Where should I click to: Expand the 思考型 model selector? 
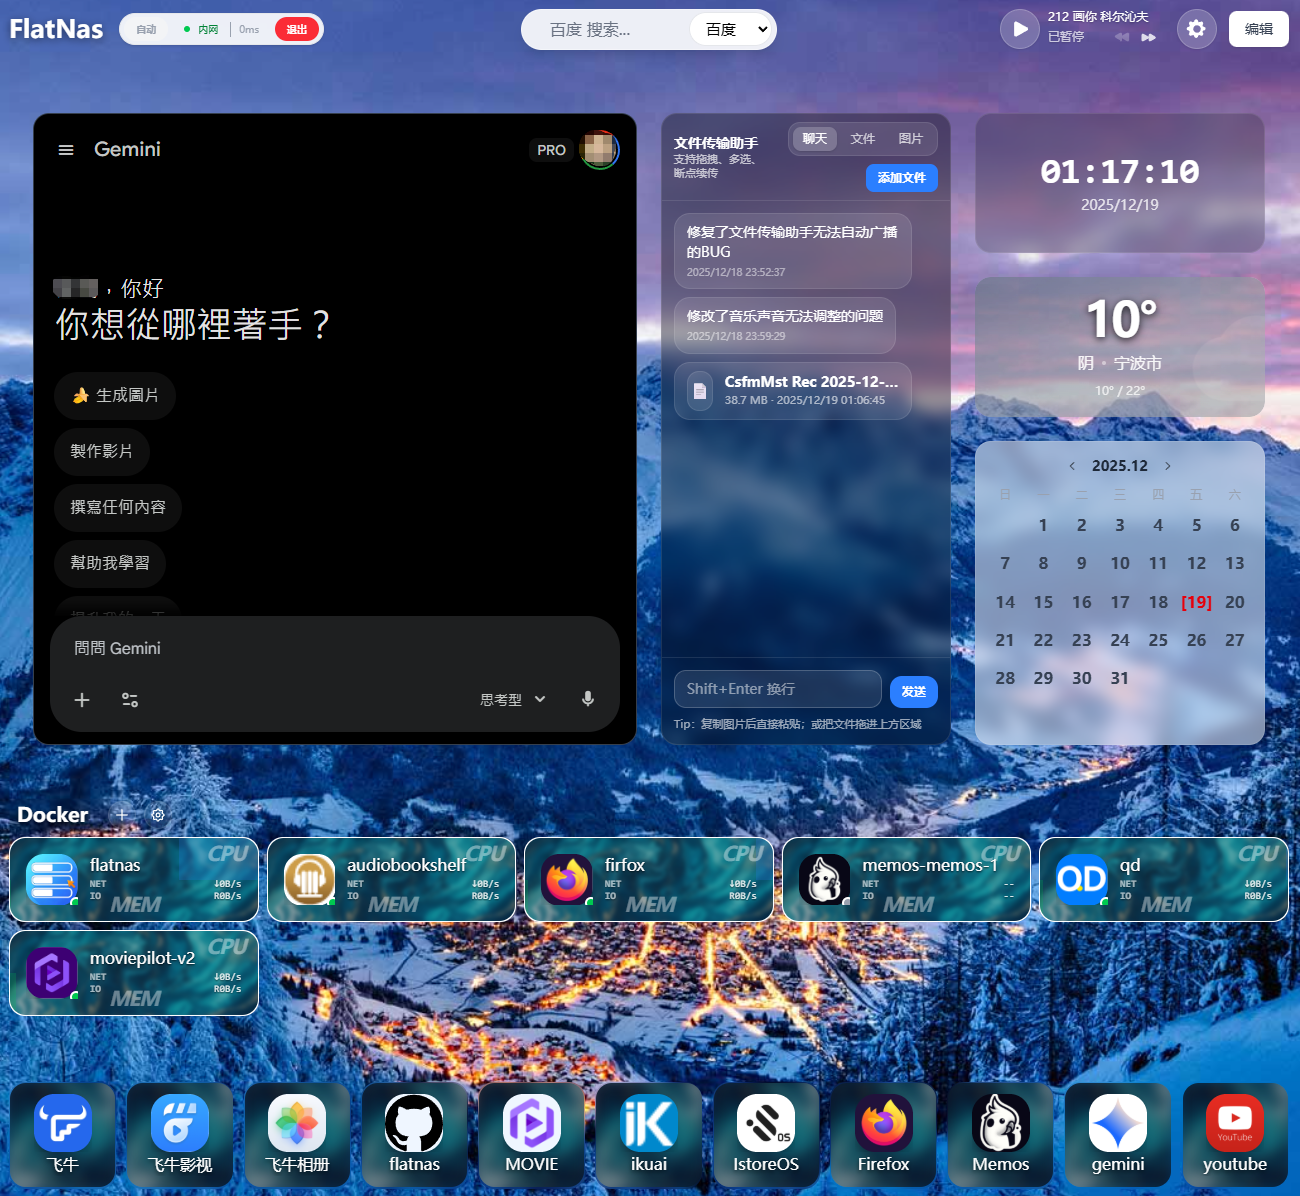pos(512,700)
